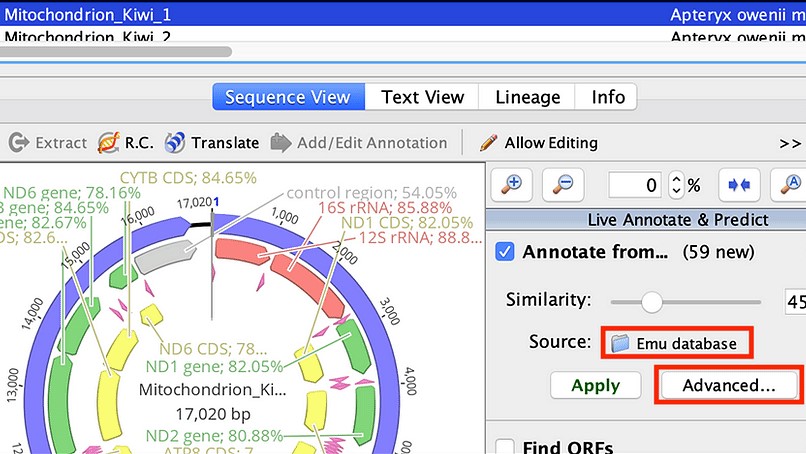Open the Lineage tab

click(x=528, y=97)
